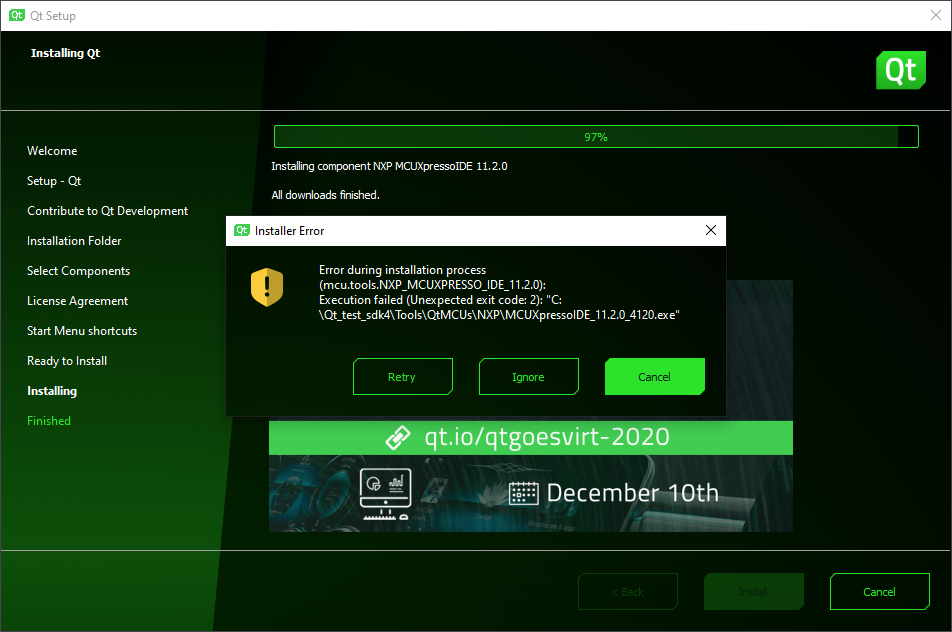
Task: Click the green Cancel button in the error dialog
Action: click(654, 376)
